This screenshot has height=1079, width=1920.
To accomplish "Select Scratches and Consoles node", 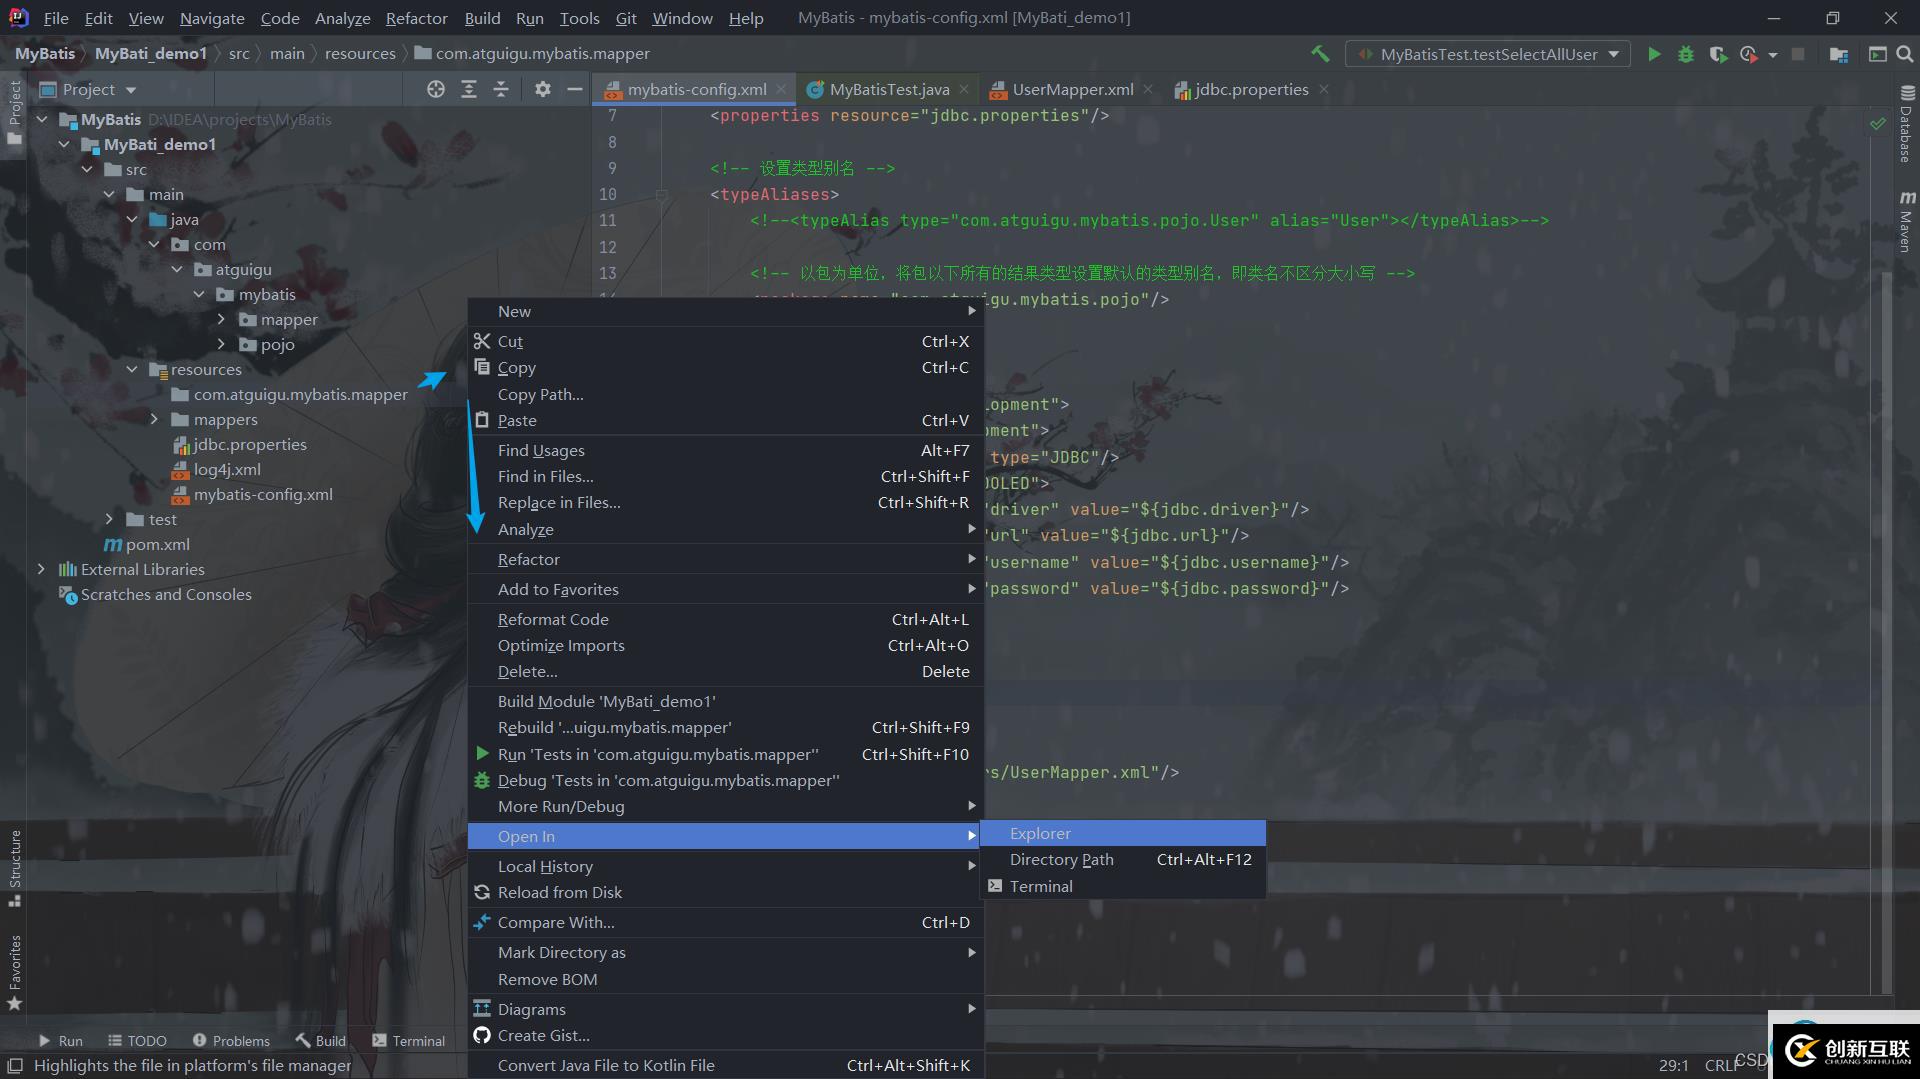I will click(x=166, y=594).
